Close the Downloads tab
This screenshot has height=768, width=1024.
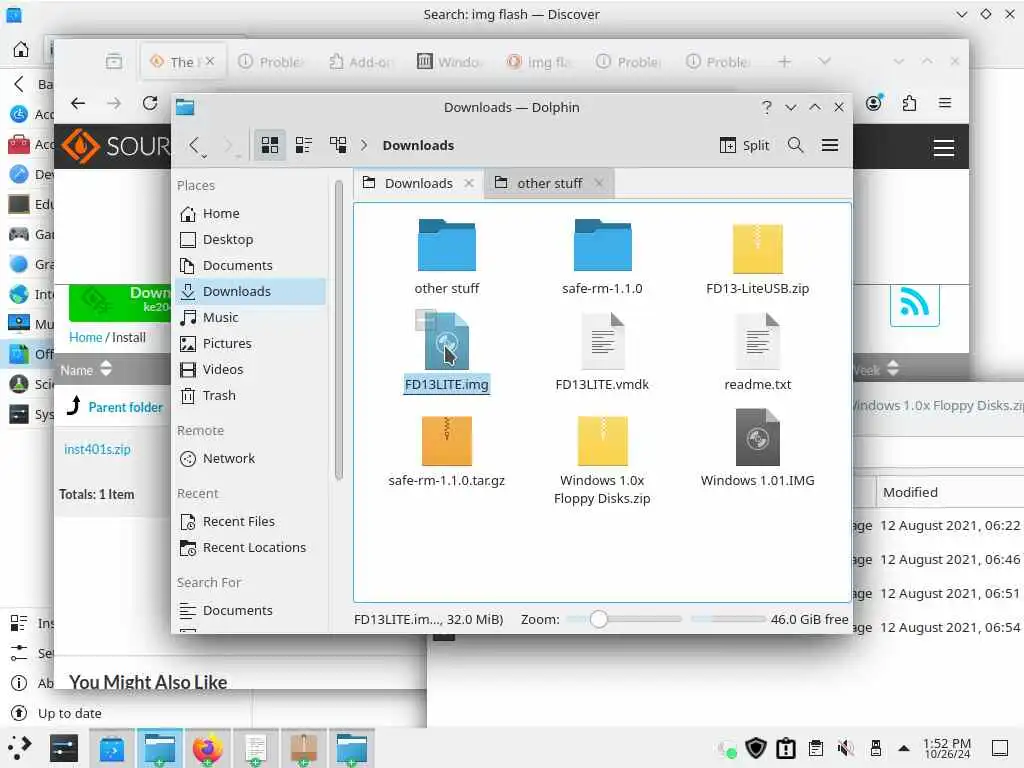[469, 184]
